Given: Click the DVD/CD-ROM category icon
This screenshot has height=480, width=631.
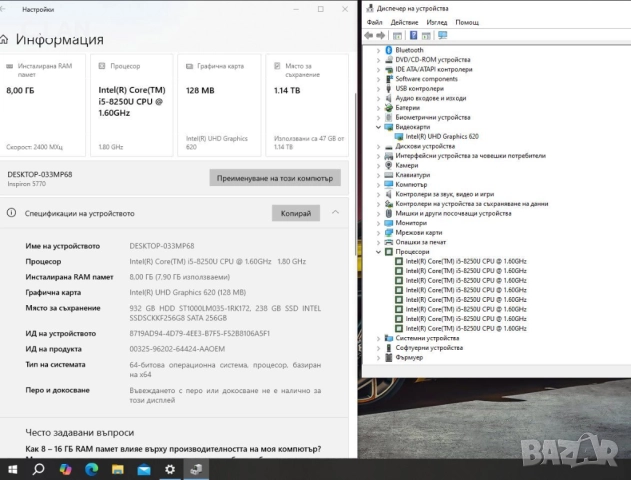Looking at the screenshot, I should tap(389, 60).
